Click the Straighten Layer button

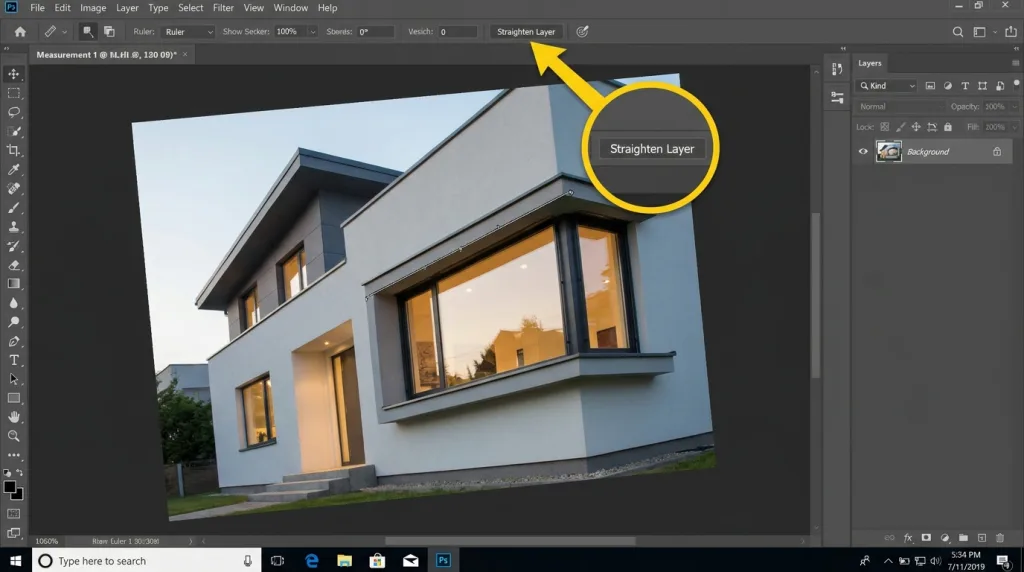pyautogui.click(x=526, y=31)
